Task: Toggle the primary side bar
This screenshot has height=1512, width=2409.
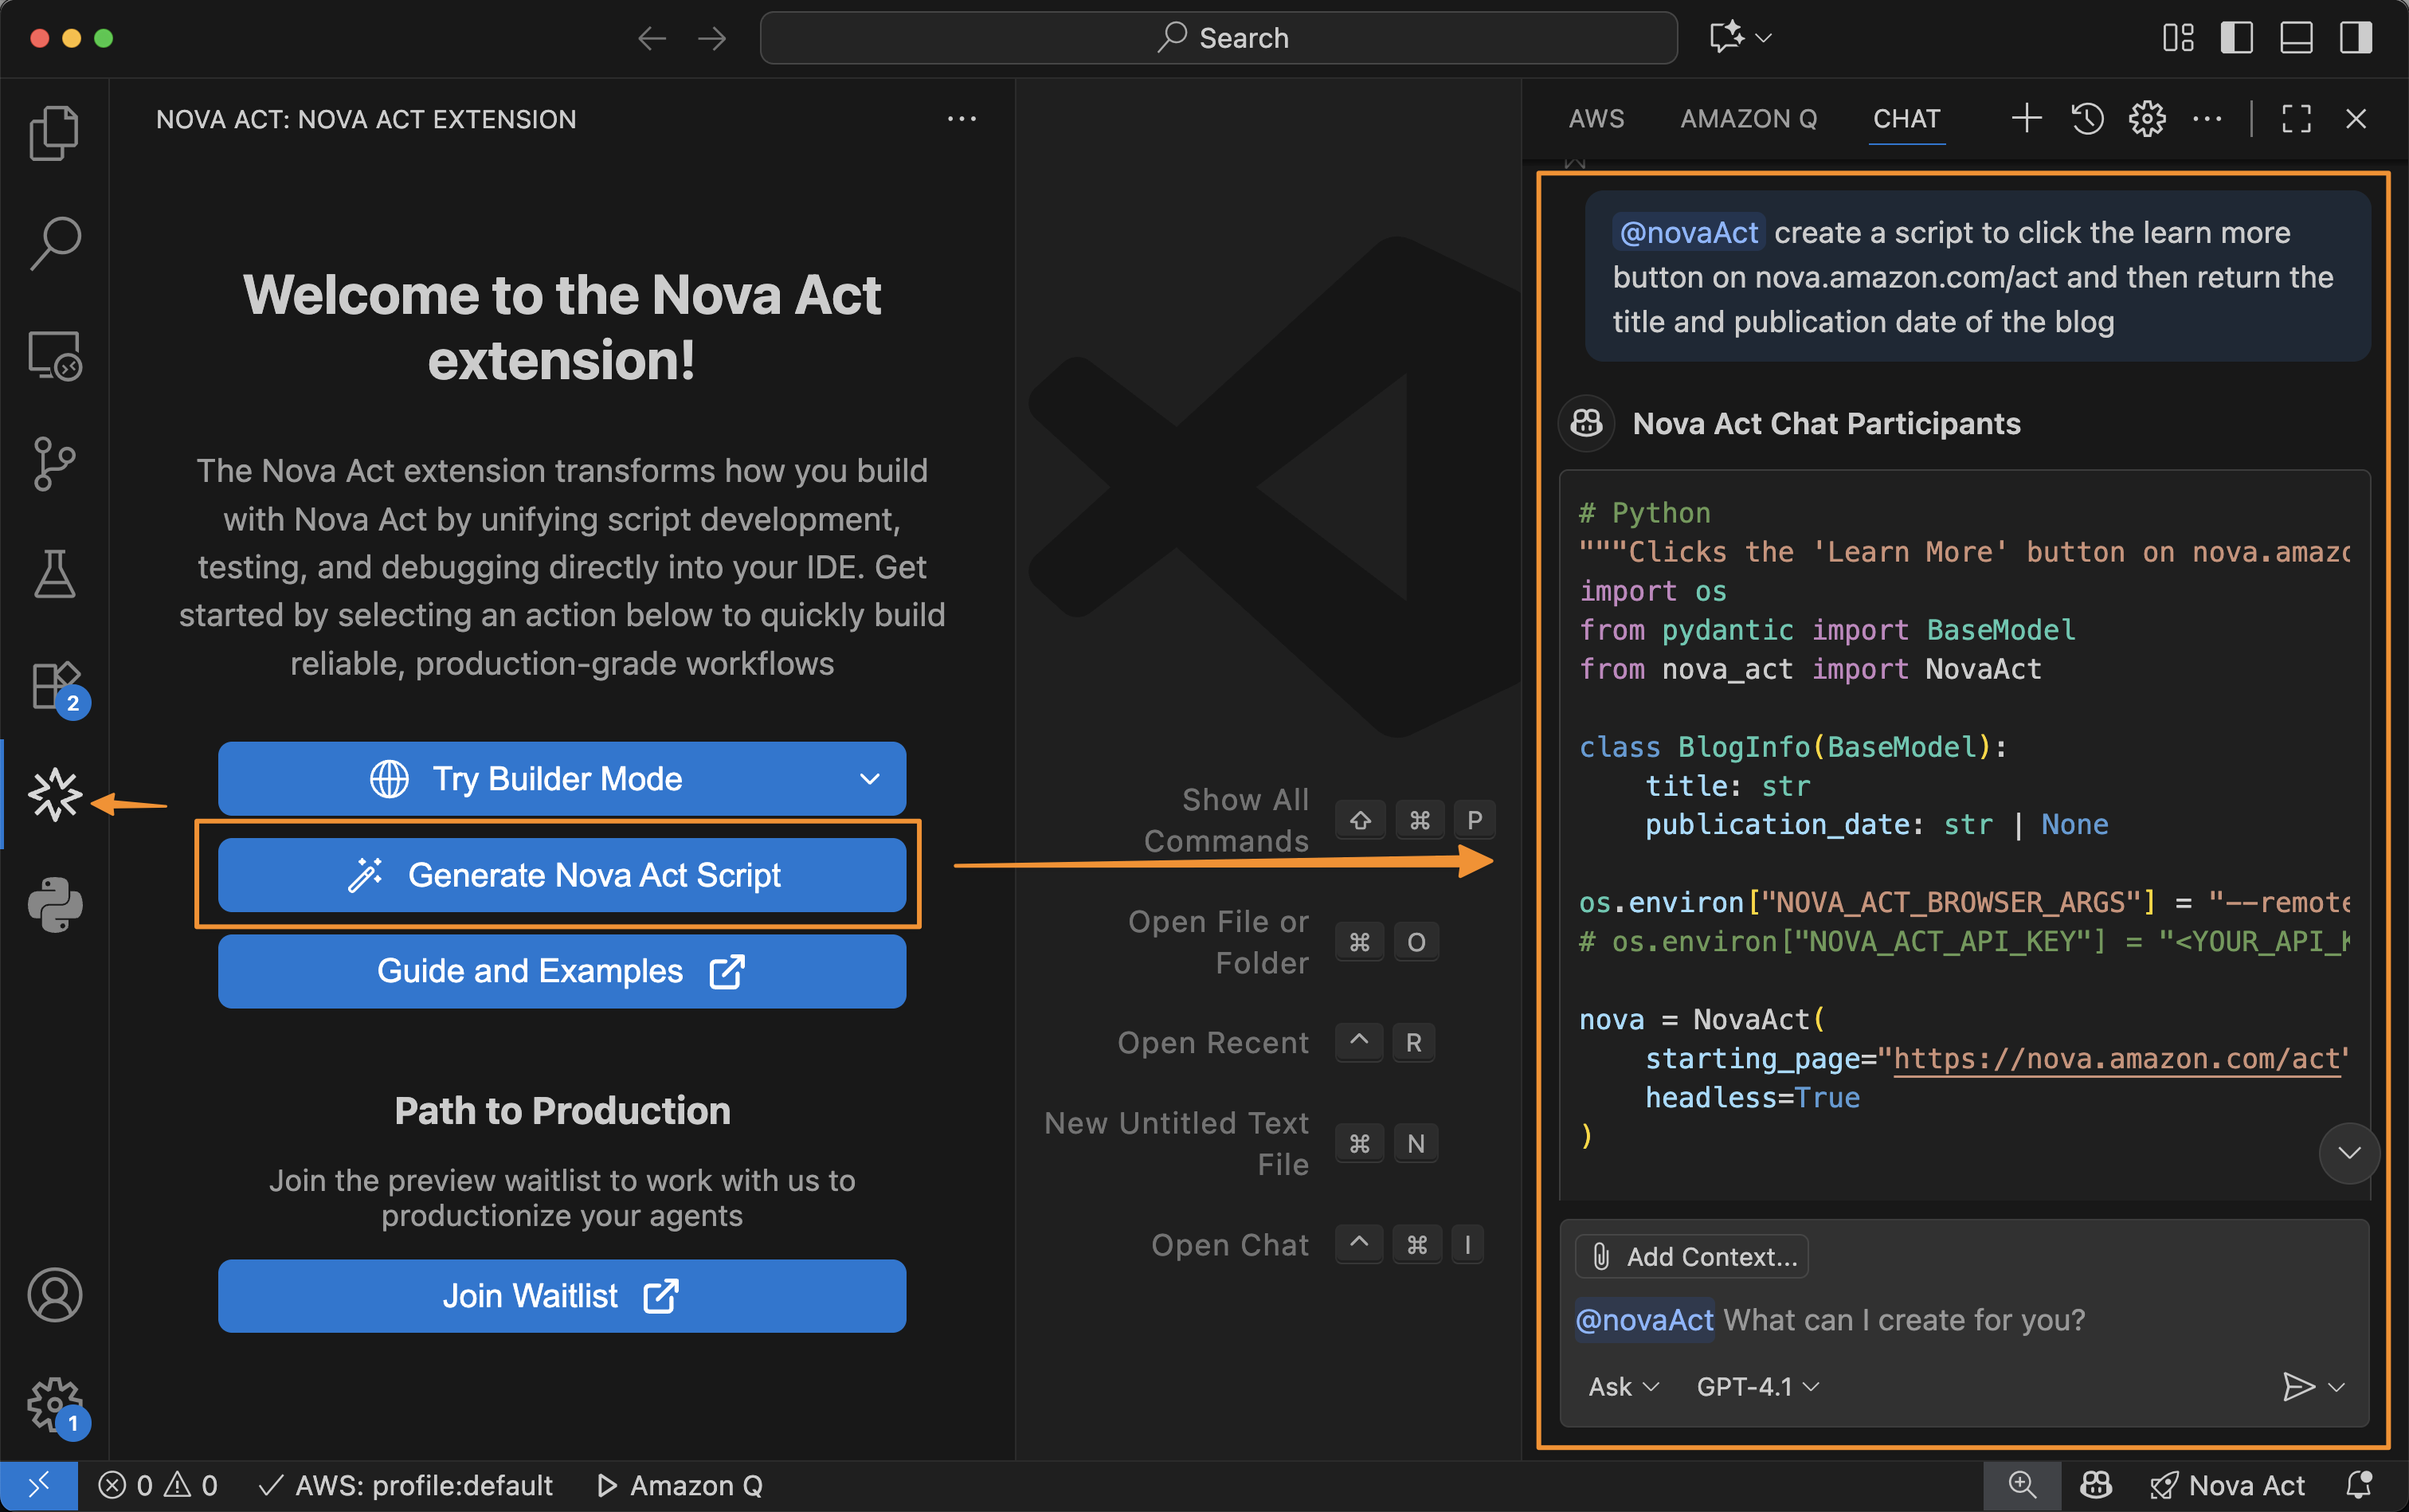Action: point(2236,38)
